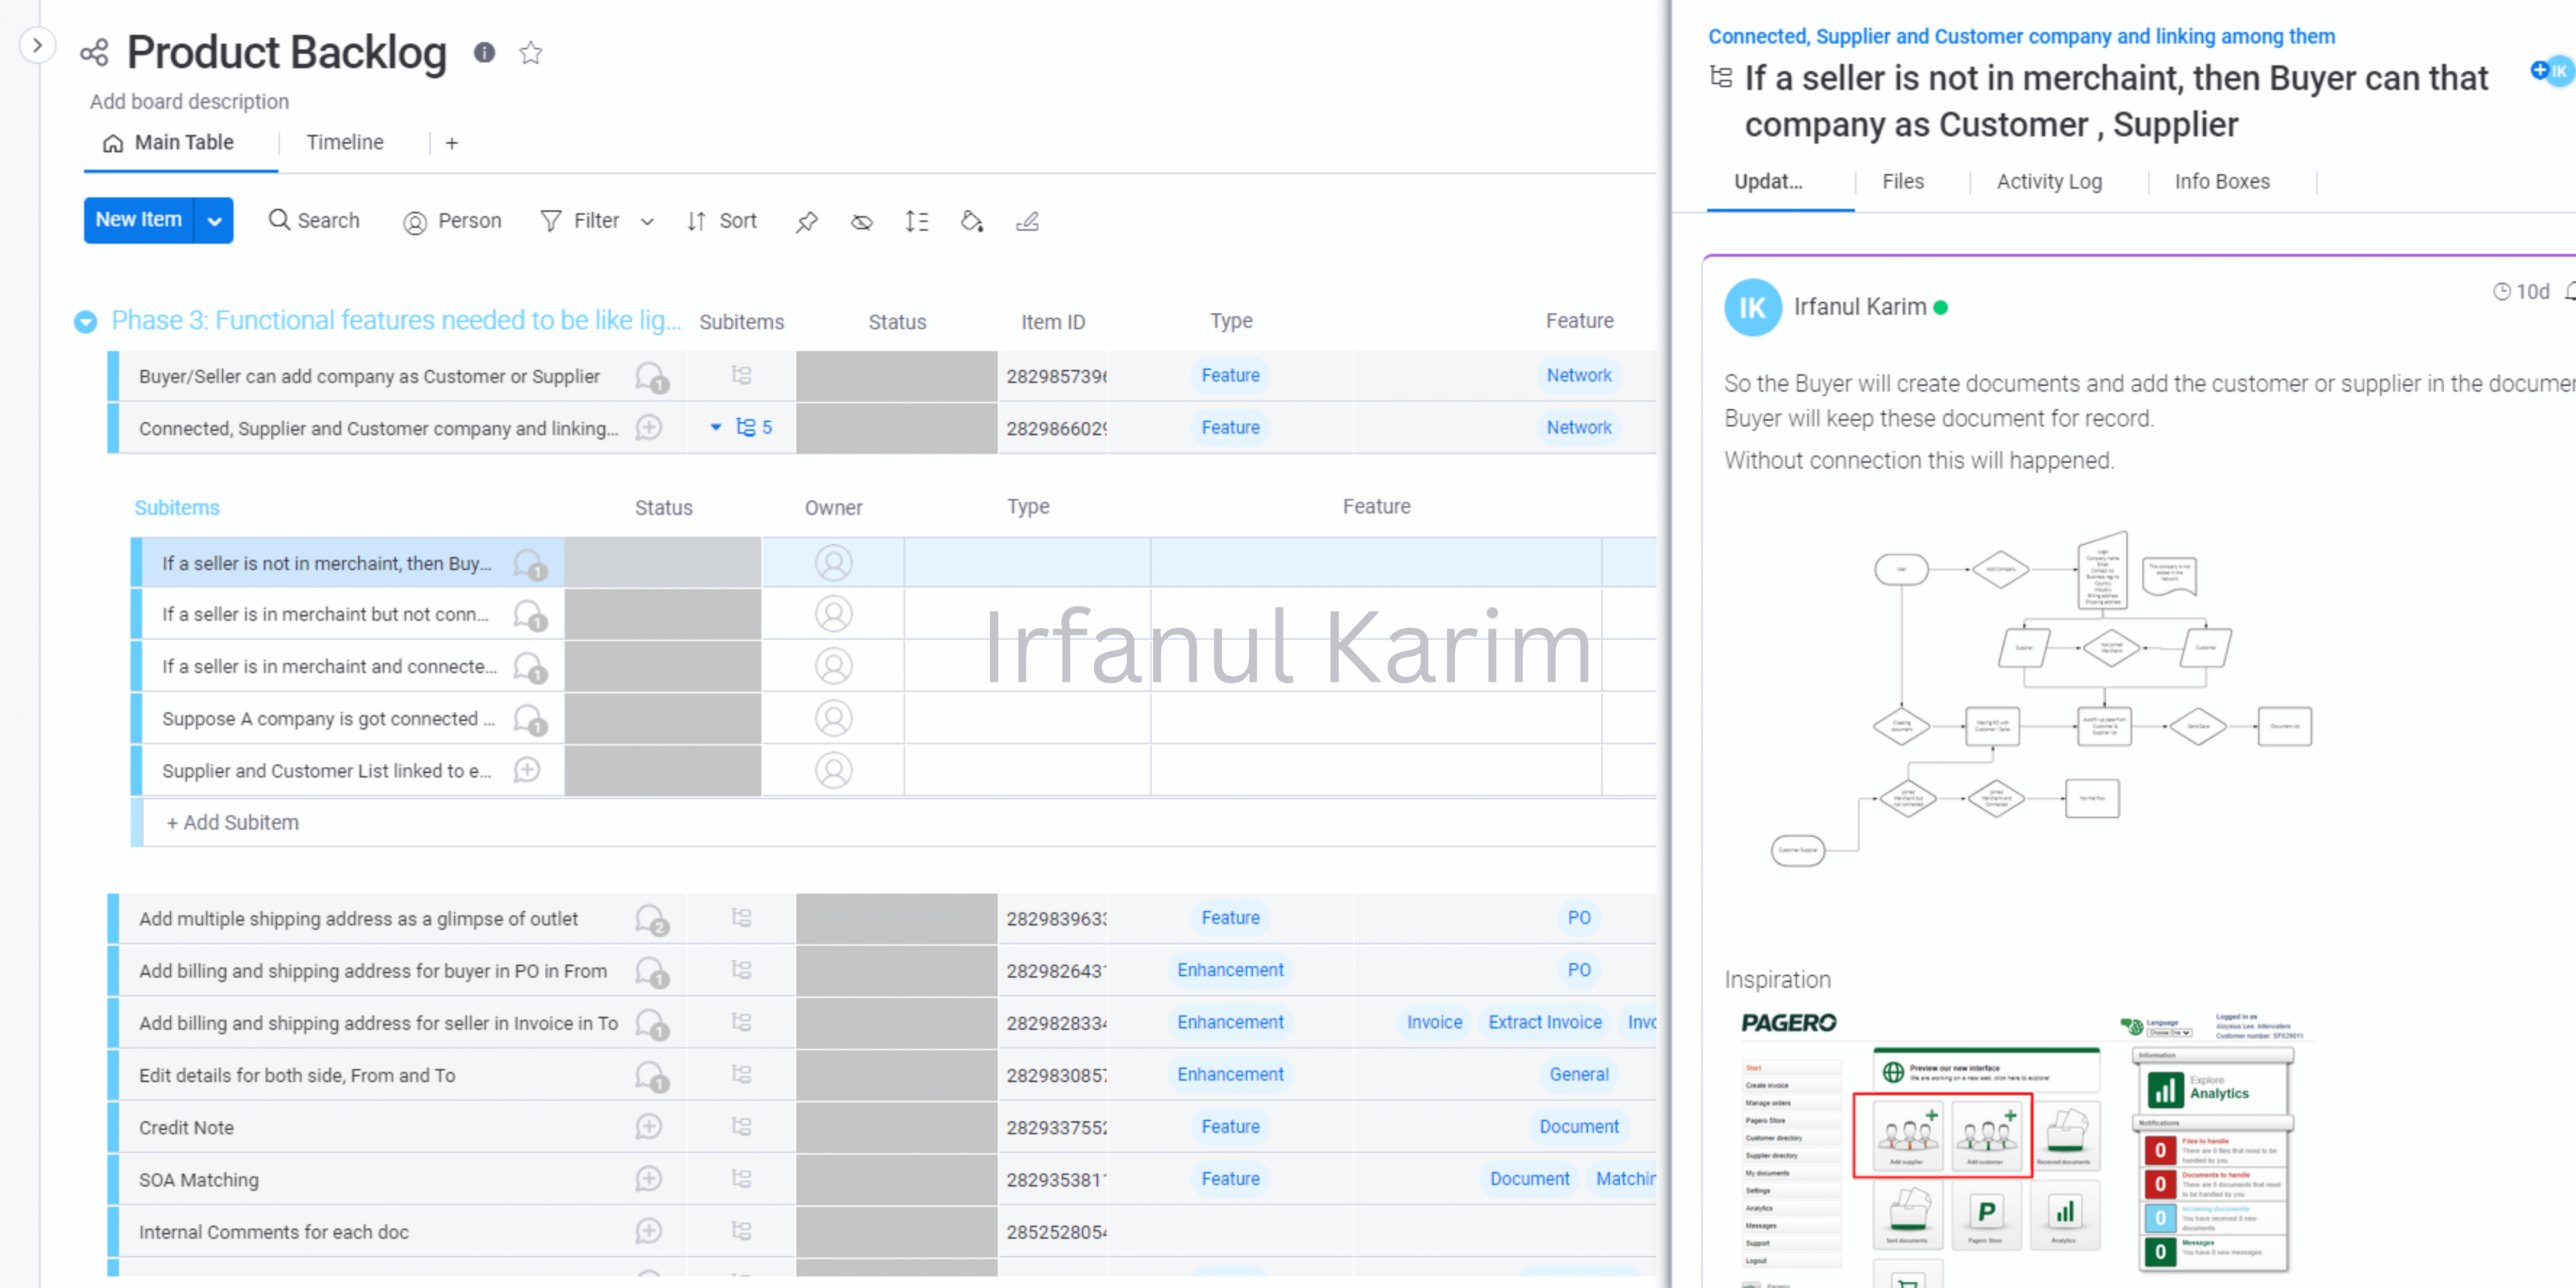The width and height of the screenshot is (2576, 1288).
Task: Open Enhancement tag in Edit details row
Action: click(1230, 1075)
